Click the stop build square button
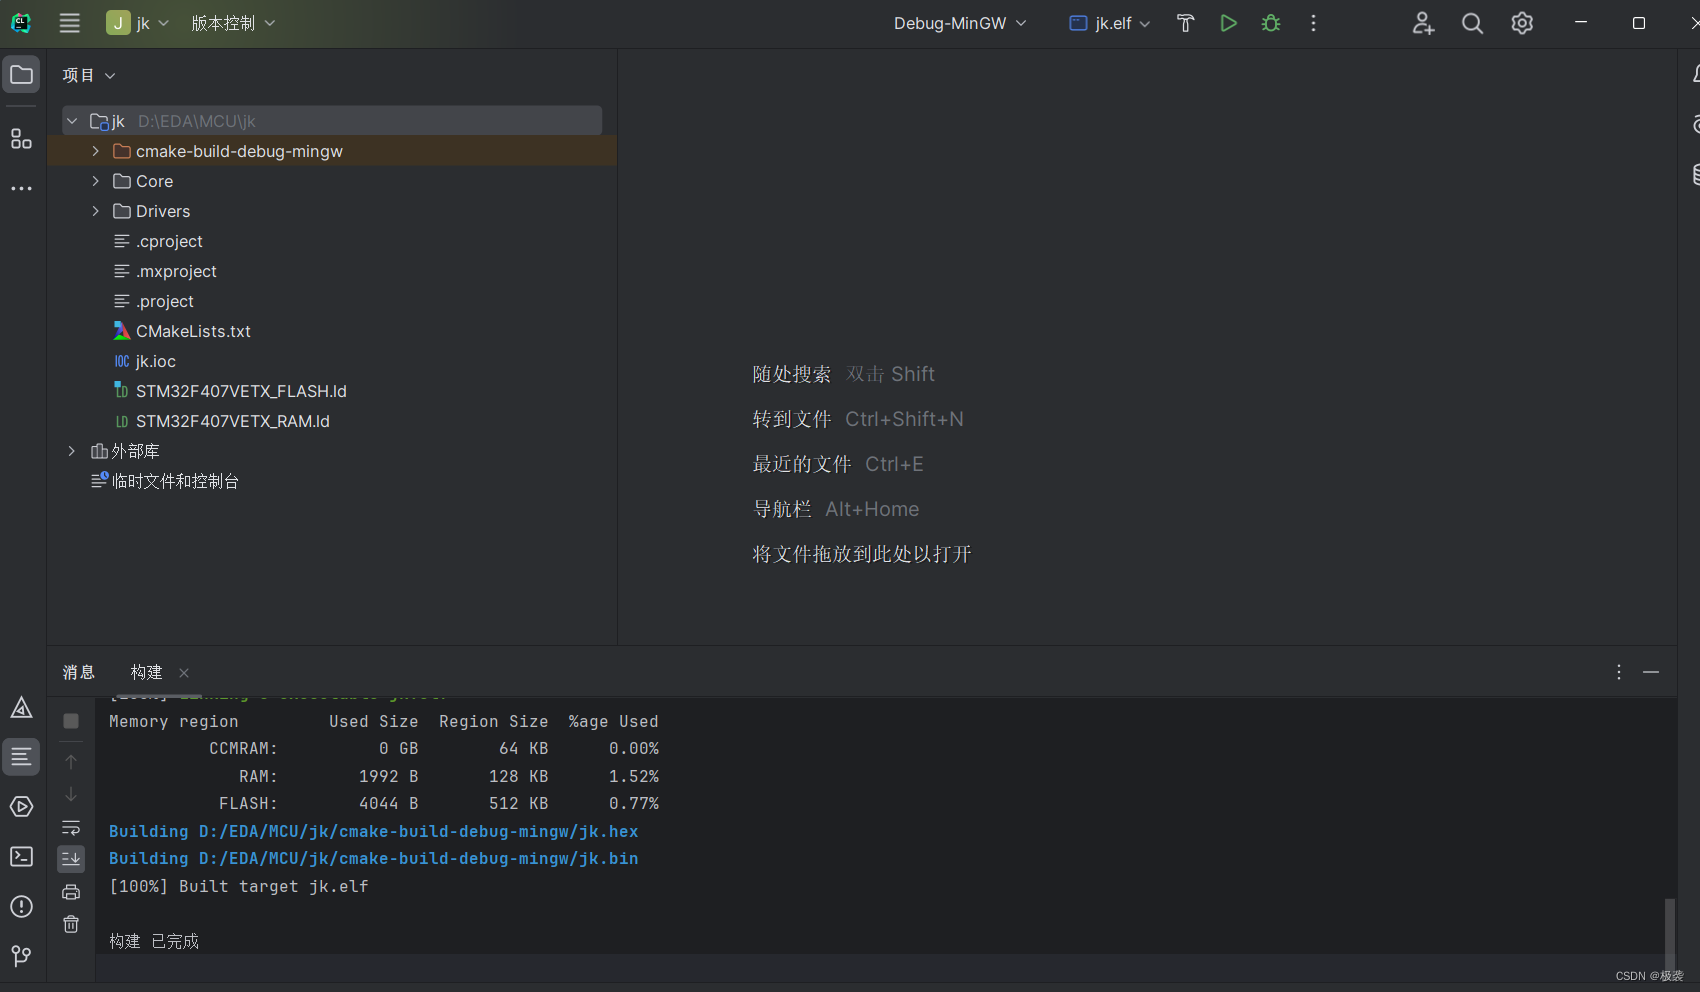 (71, 721)
